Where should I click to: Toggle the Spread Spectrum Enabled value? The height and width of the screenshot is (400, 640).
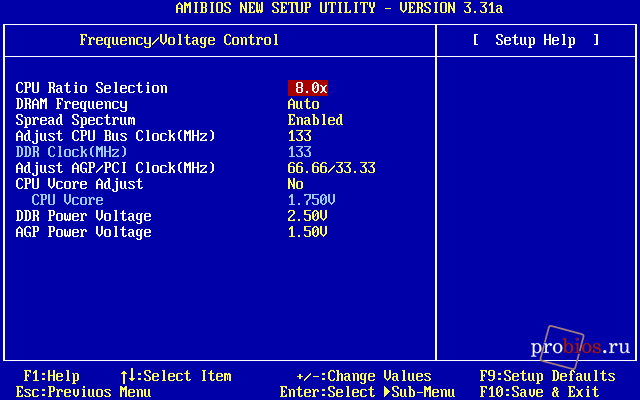click(315, 120)
